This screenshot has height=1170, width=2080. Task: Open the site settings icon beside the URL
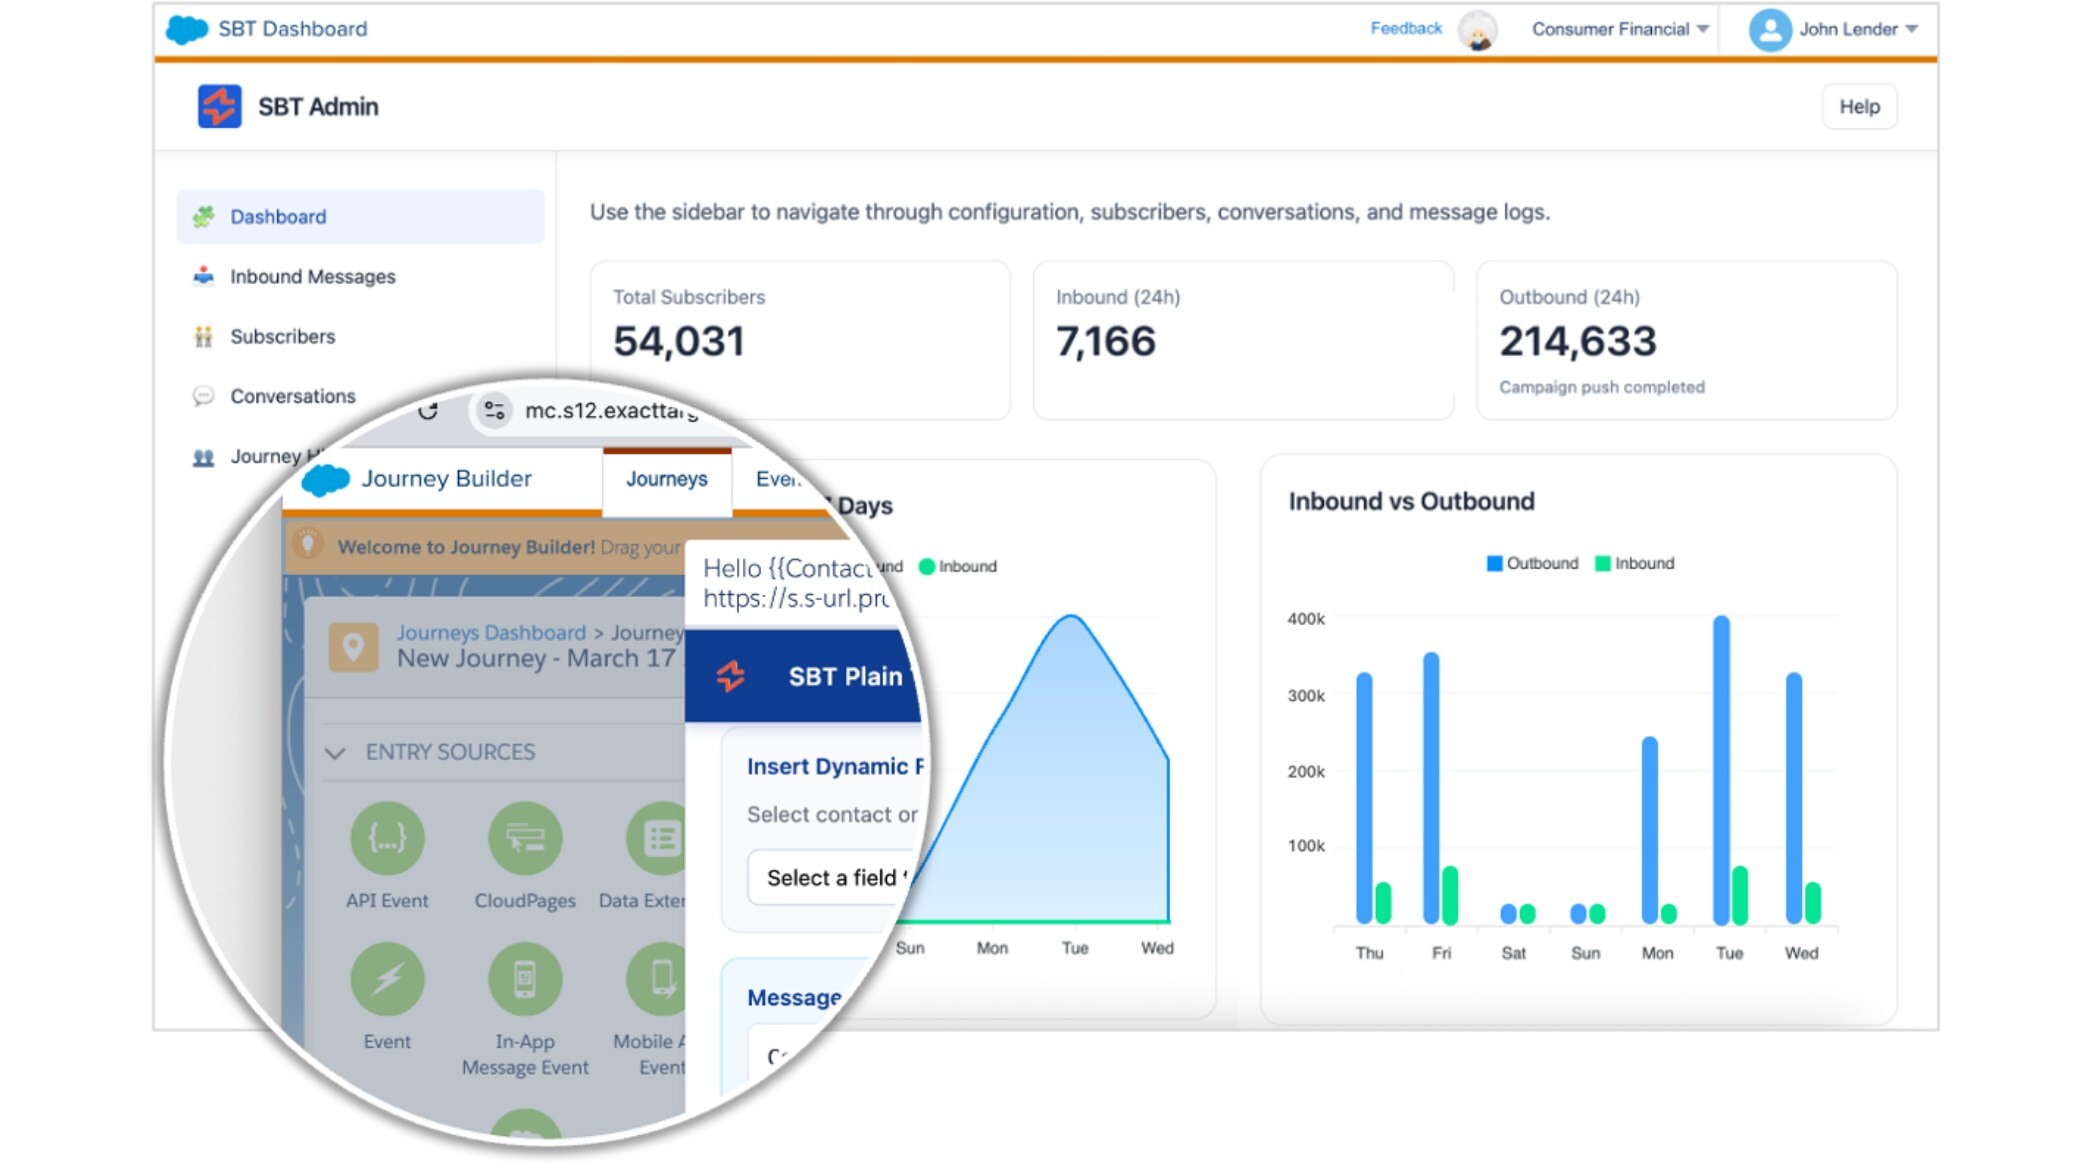coord(494,411)
